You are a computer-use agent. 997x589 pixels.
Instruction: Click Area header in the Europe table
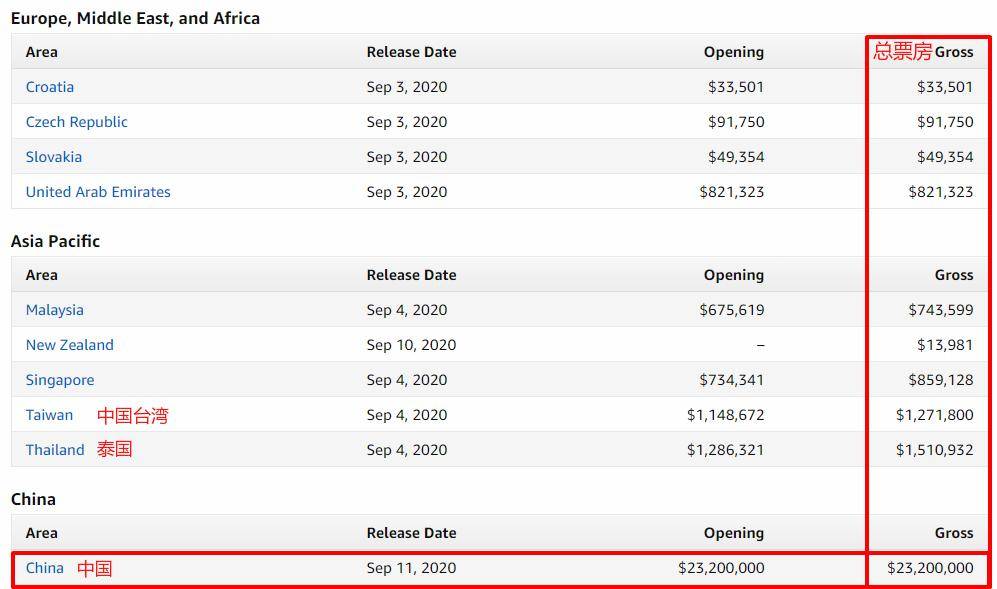[42, 52]
